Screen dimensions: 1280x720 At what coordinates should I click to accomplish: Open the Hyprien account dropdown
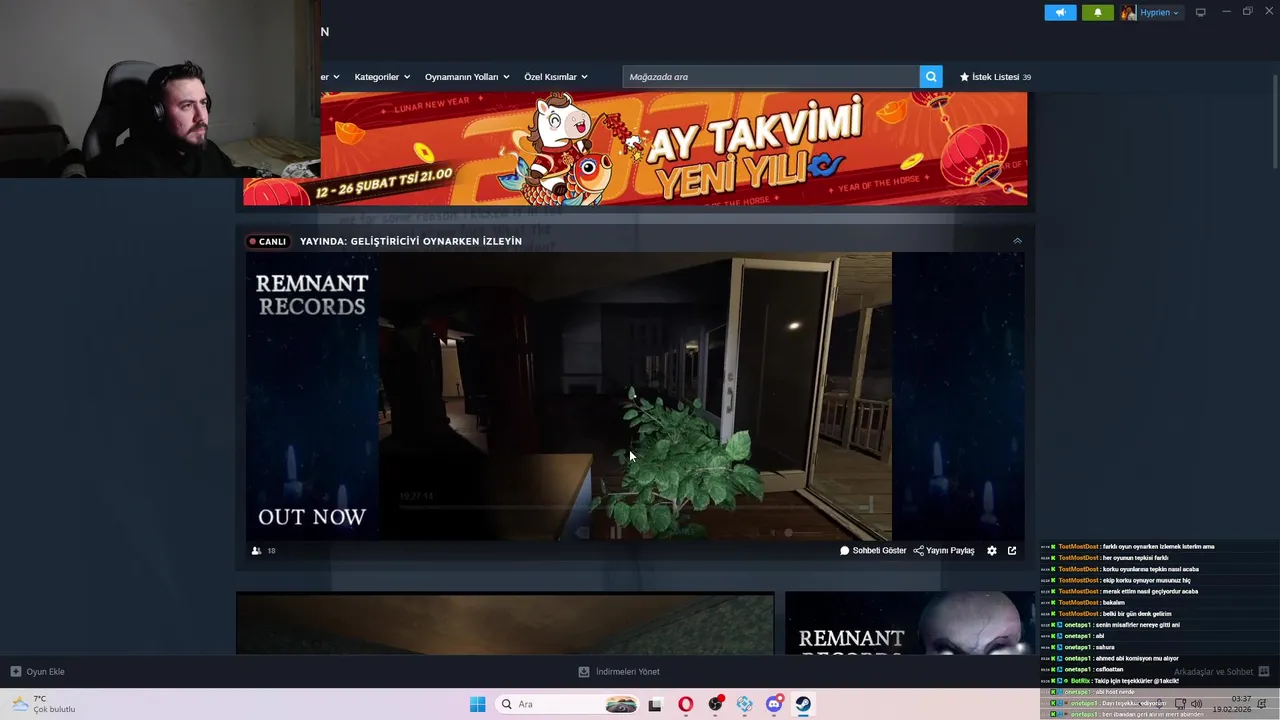1160,12
